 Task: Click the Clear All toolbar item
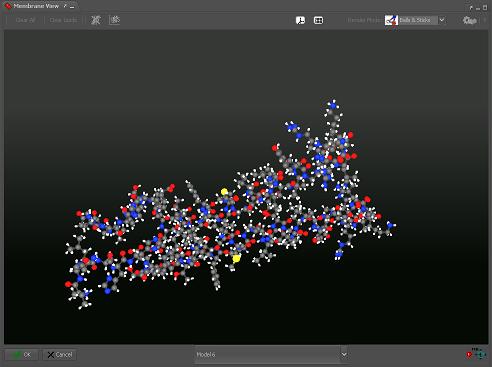point(25,20)
